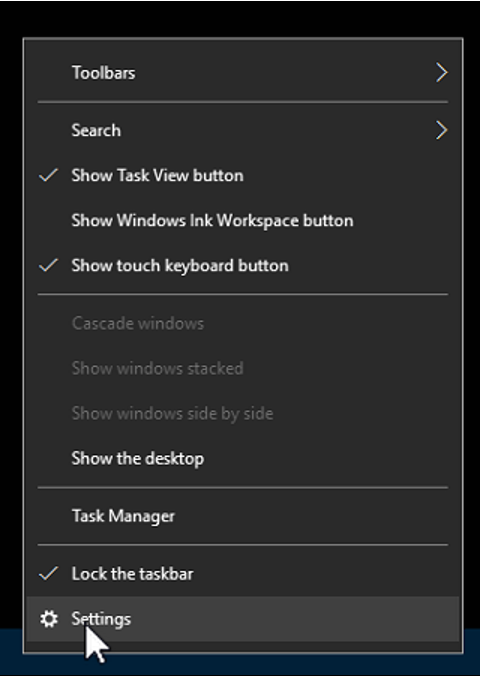Select the greyed Cascade windows entry
Screen dimensions: 480x676
point(243,323)
